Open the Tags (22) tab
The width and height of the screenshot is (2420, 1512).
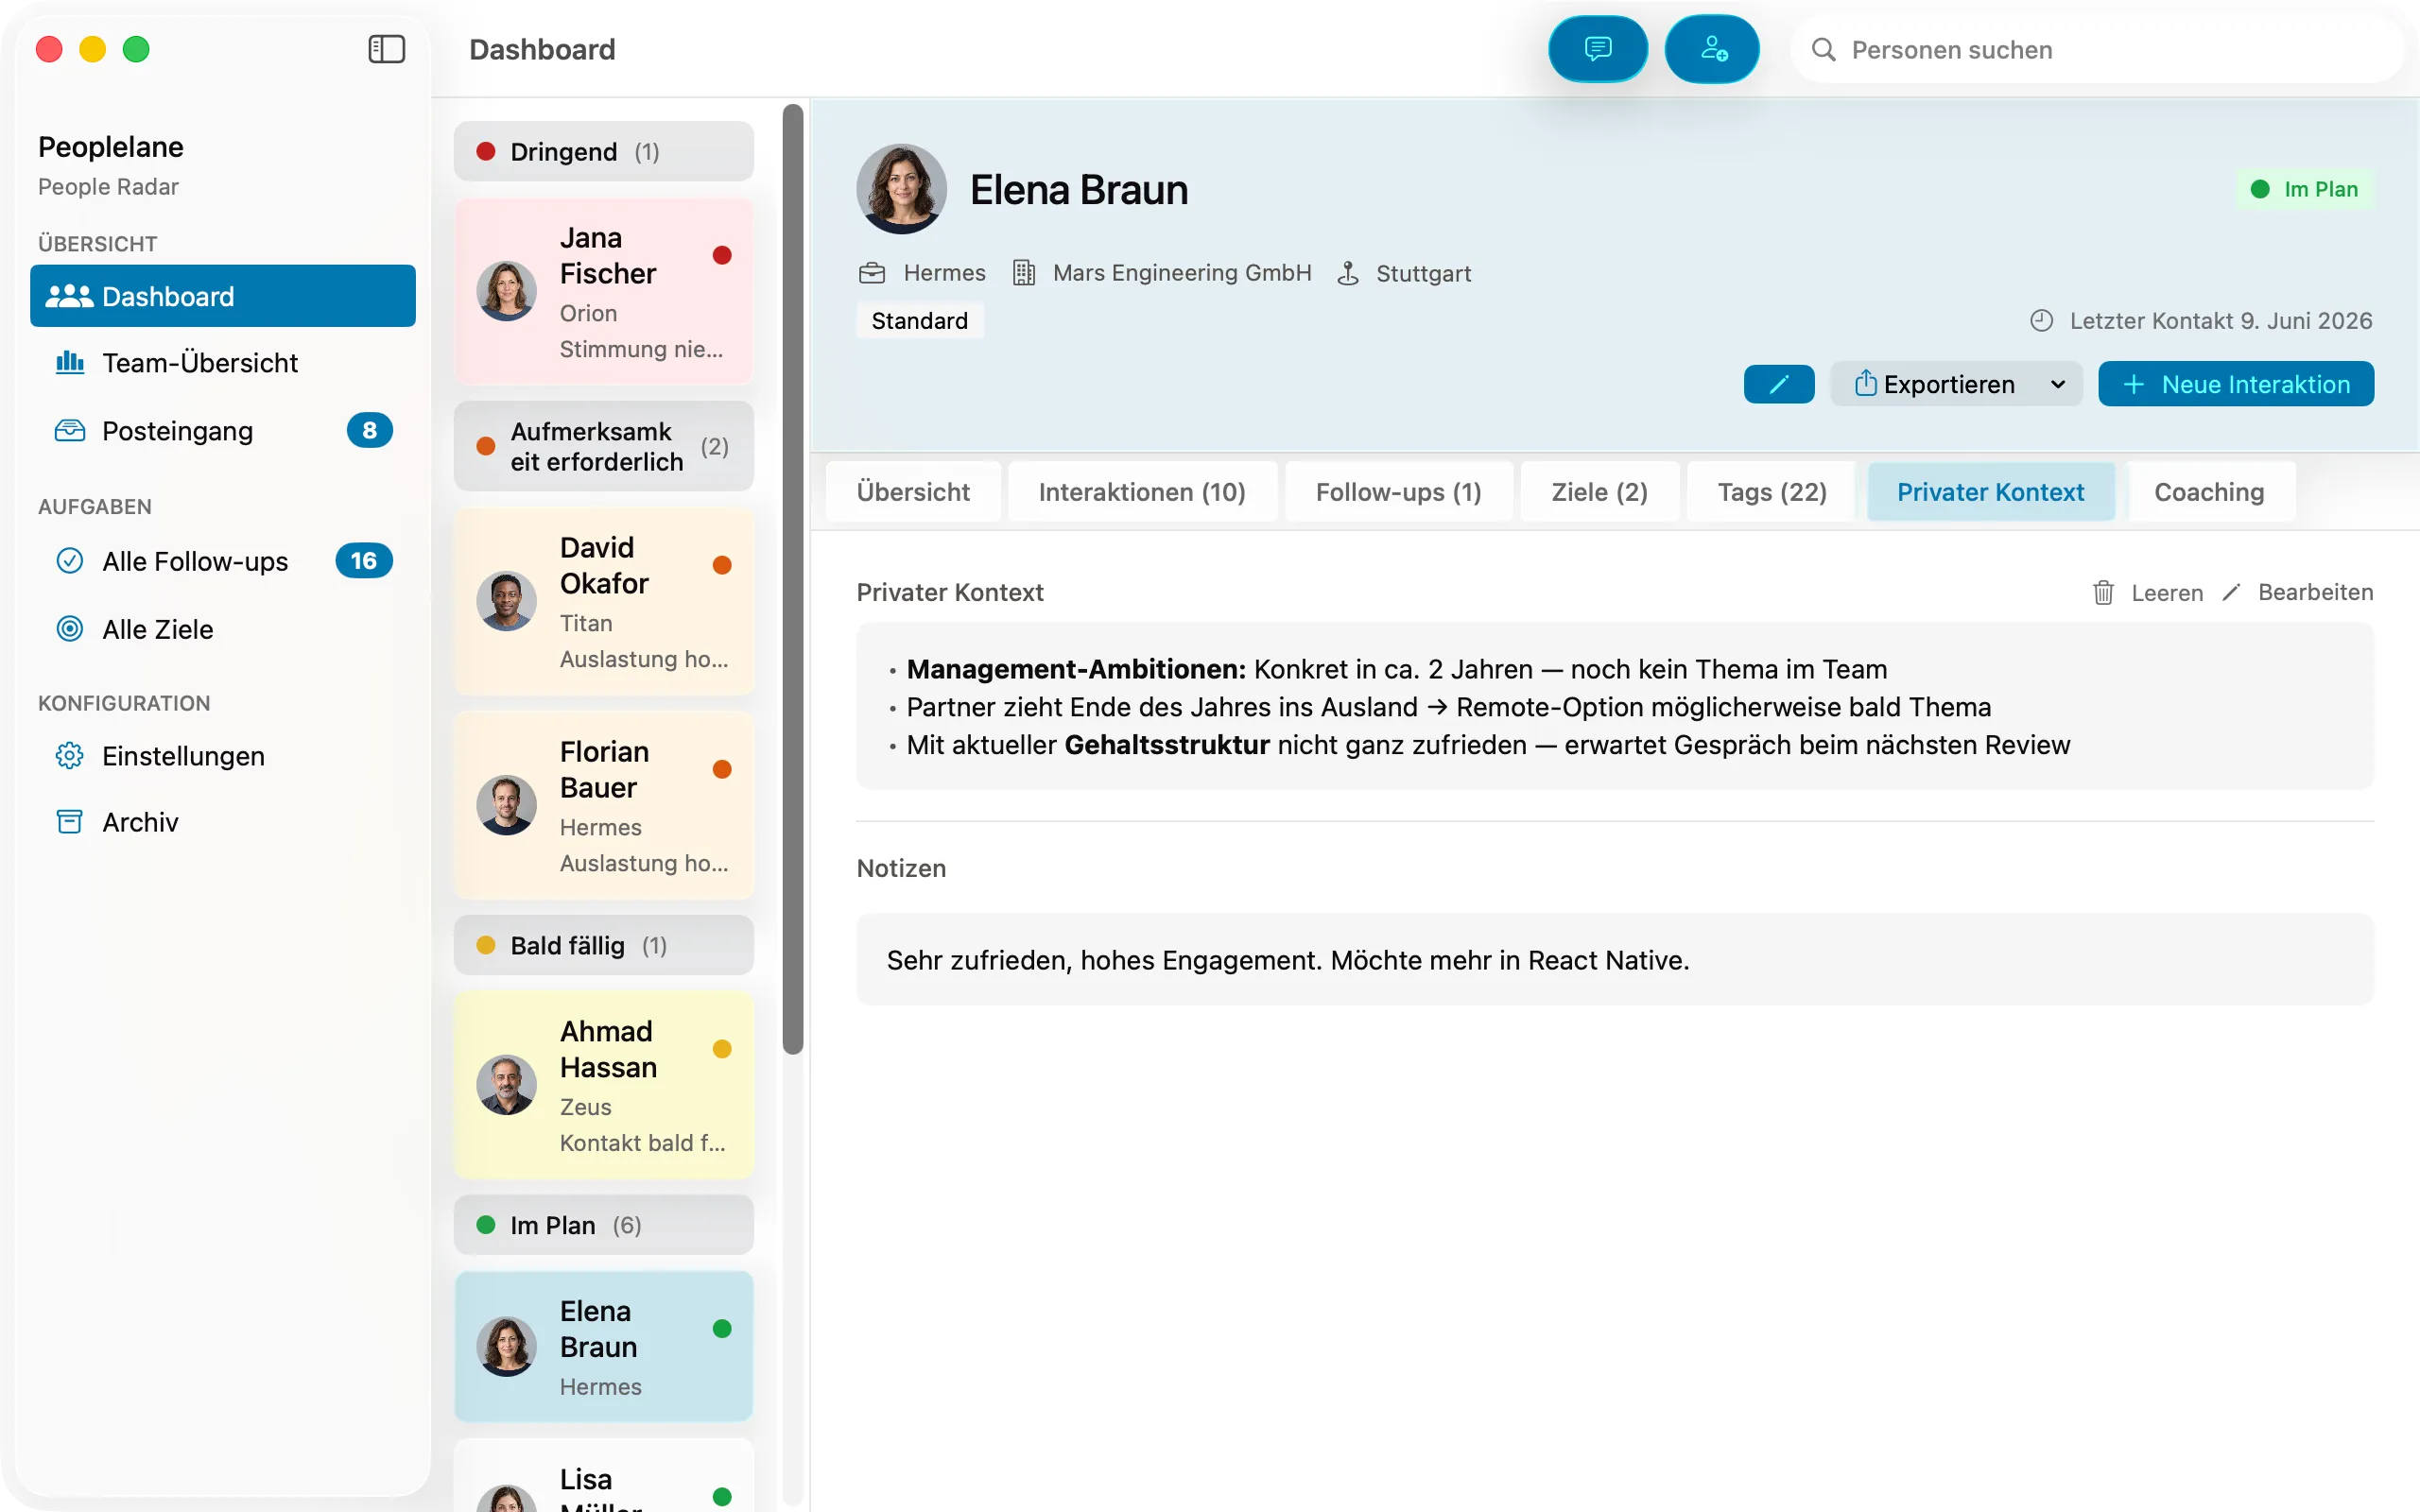coord(1772,492)
